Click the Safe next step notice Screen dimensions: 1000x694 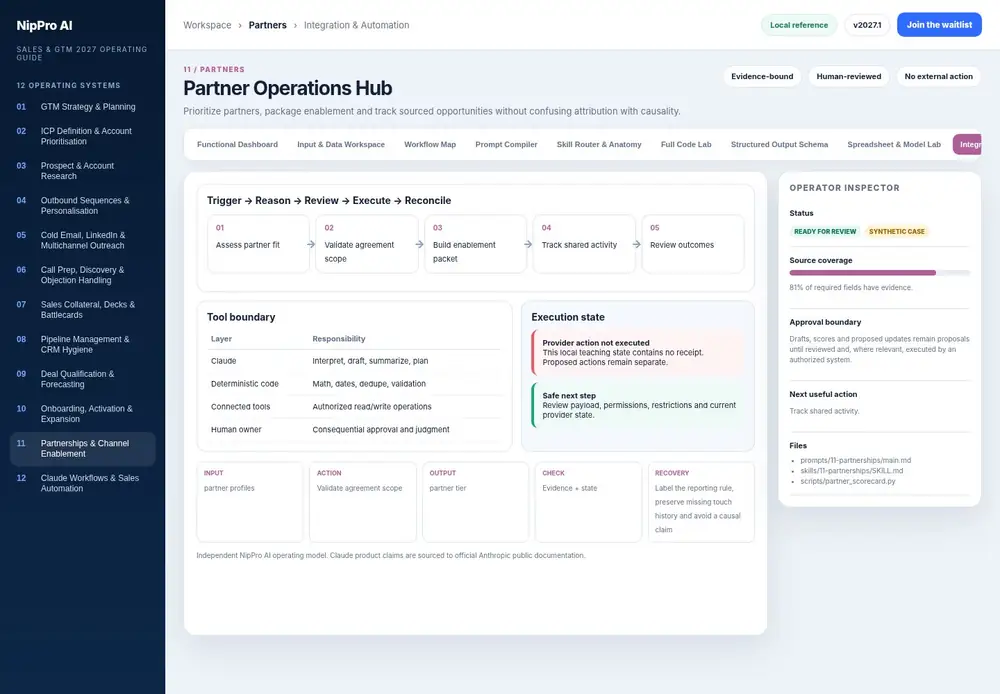638,405
